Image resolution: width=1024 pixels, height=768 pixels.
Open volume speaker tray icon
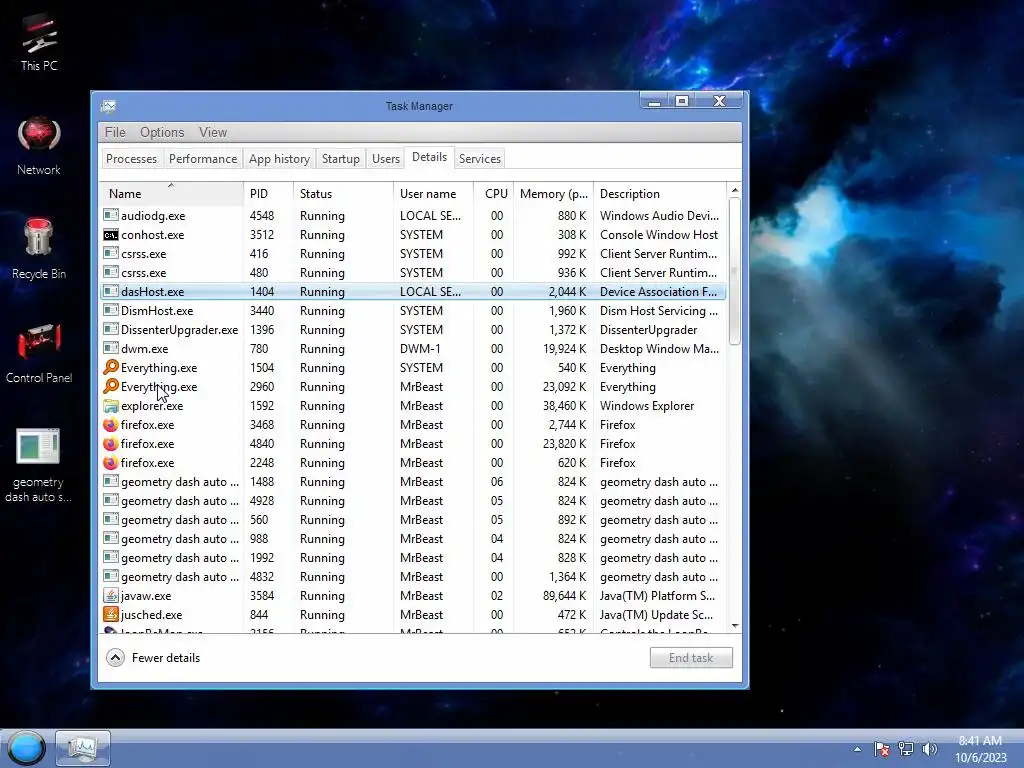coord(930,749)
